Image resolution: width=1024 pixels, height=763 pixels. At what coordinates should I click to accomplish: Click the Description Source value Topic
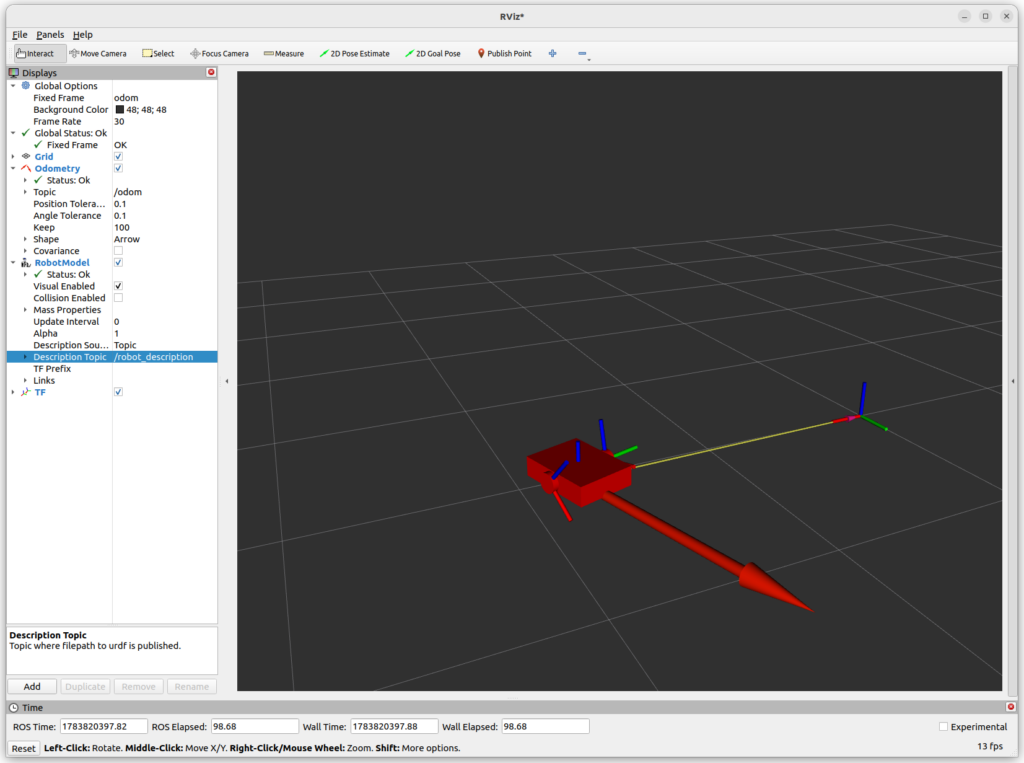[x=125, y=345]
